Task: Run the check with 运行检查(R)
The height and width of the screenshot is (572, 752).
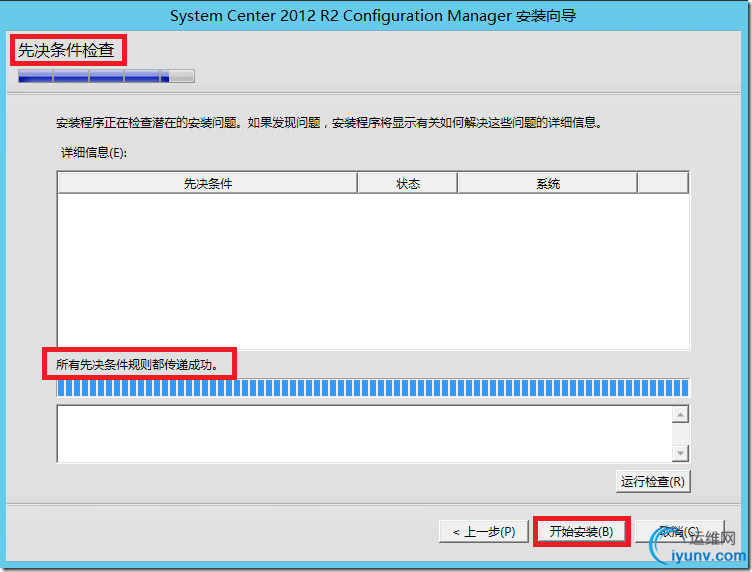Action: [x=653, y=481]
